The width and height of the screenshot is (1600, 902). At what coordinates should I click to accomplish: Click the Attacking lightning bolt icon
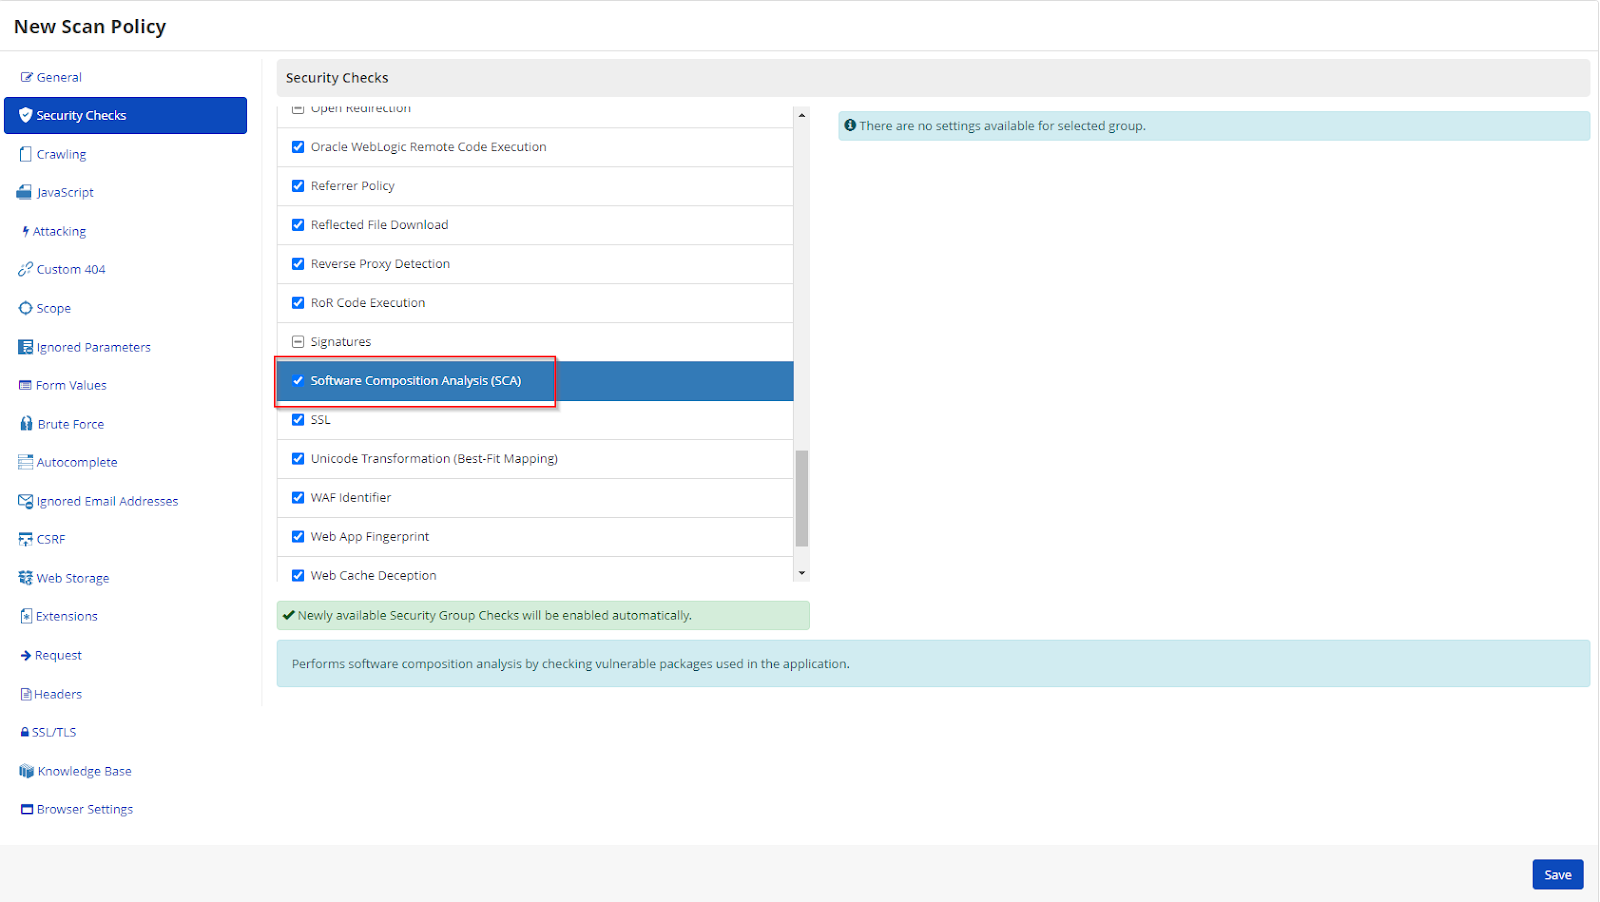click(x=26, y=231)
